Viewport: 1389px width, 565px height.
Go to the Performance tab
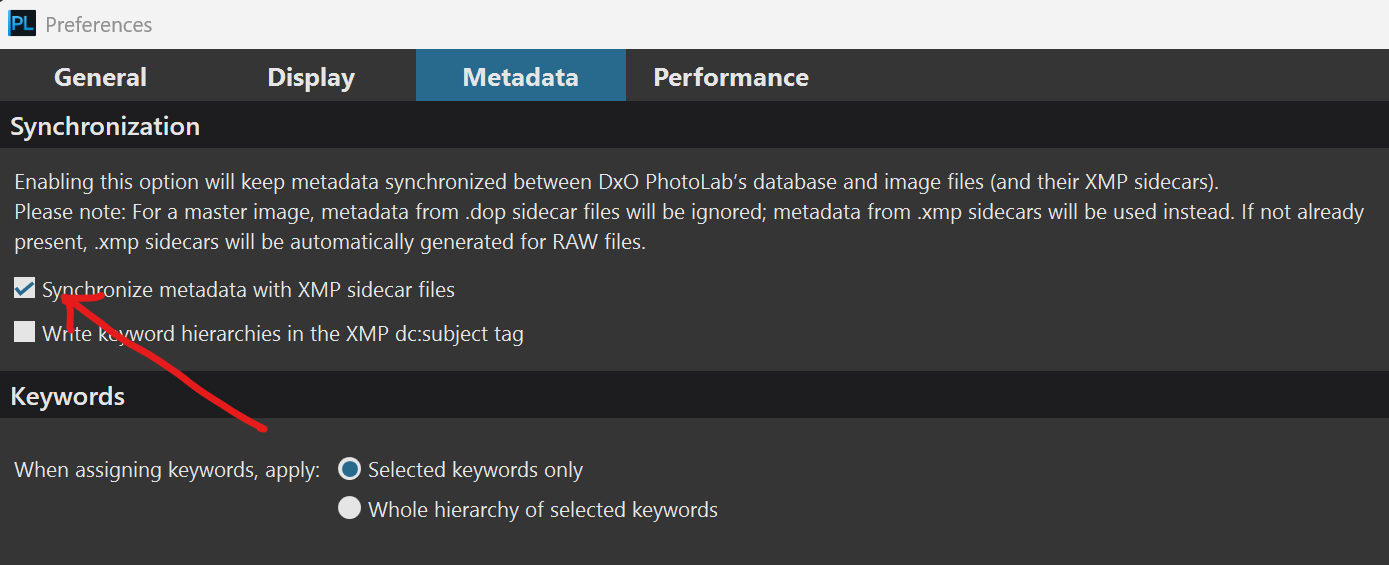pos(731,77)
